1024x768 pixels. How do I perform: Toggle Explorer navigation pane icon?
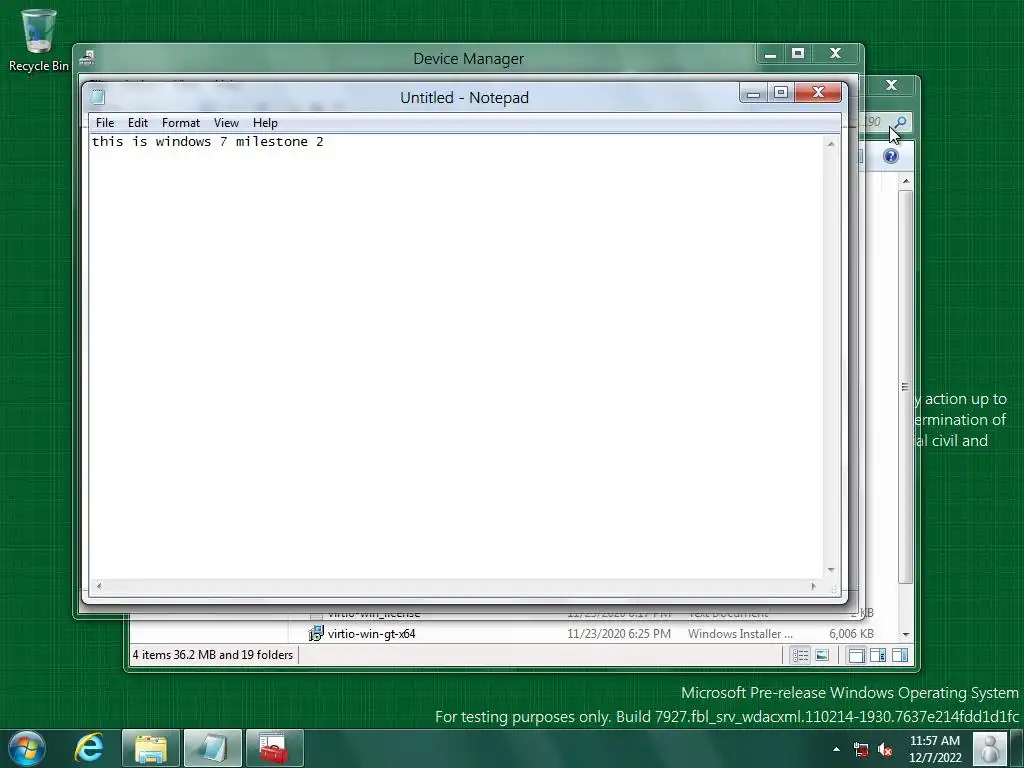(856, 655)
